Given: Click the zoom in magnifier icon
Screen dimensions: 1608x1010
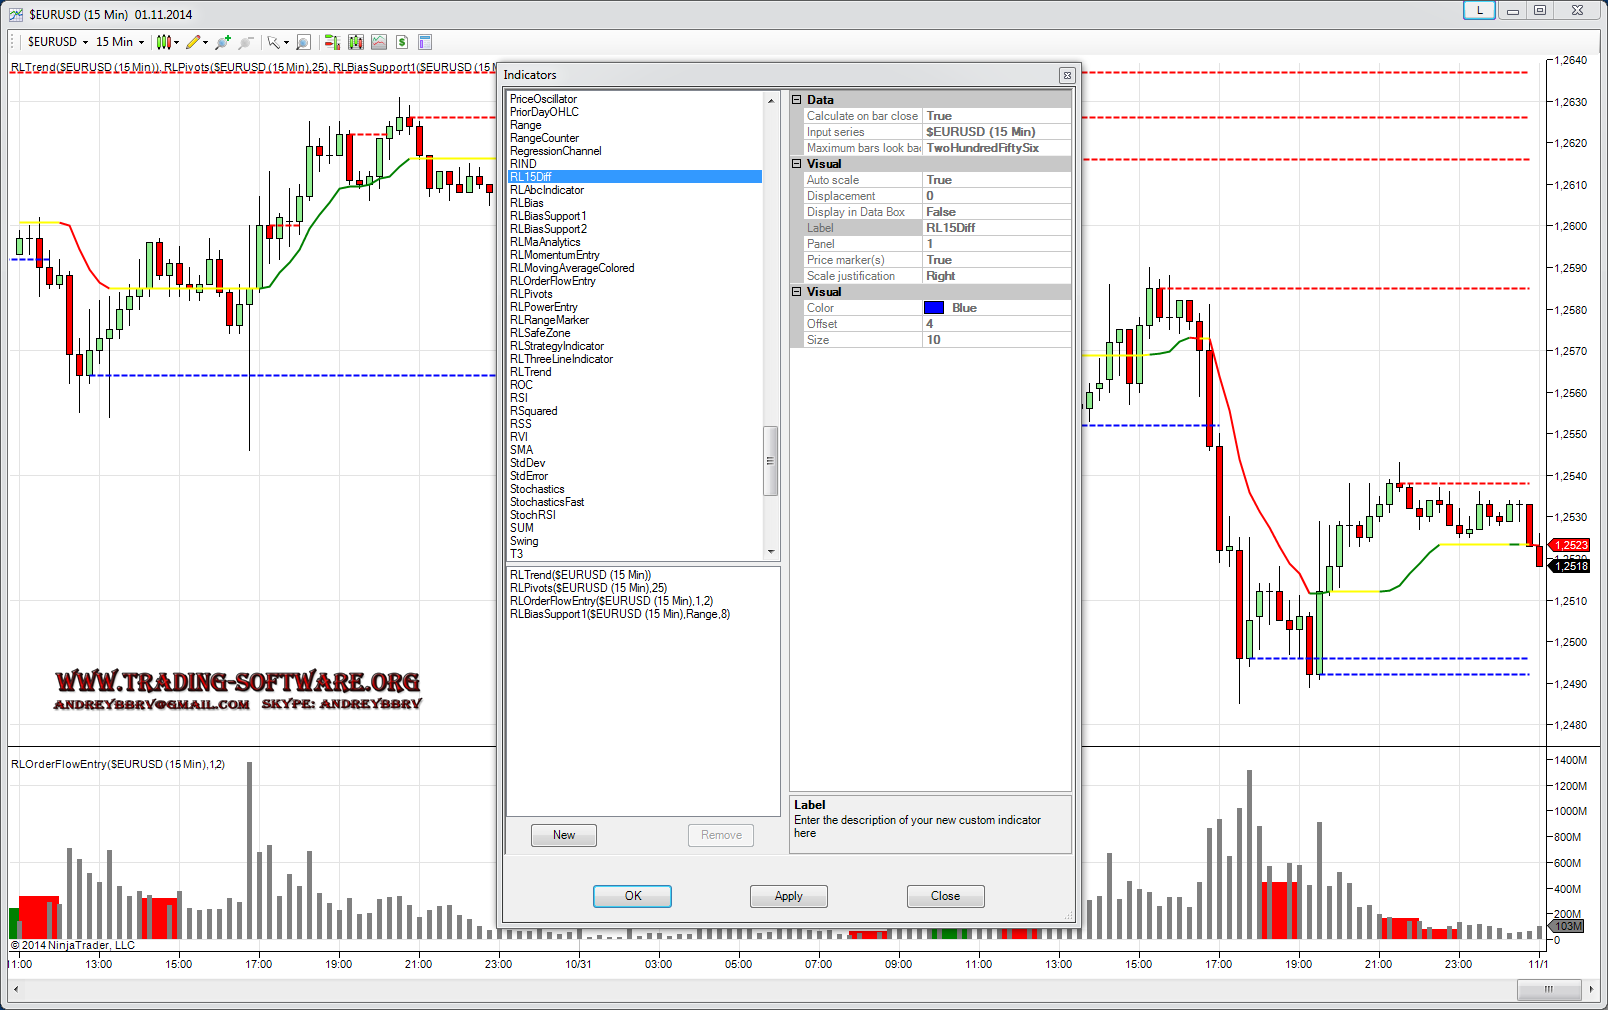Looking at the screenshot, I should pyautogui.click(x=222, y=42).
